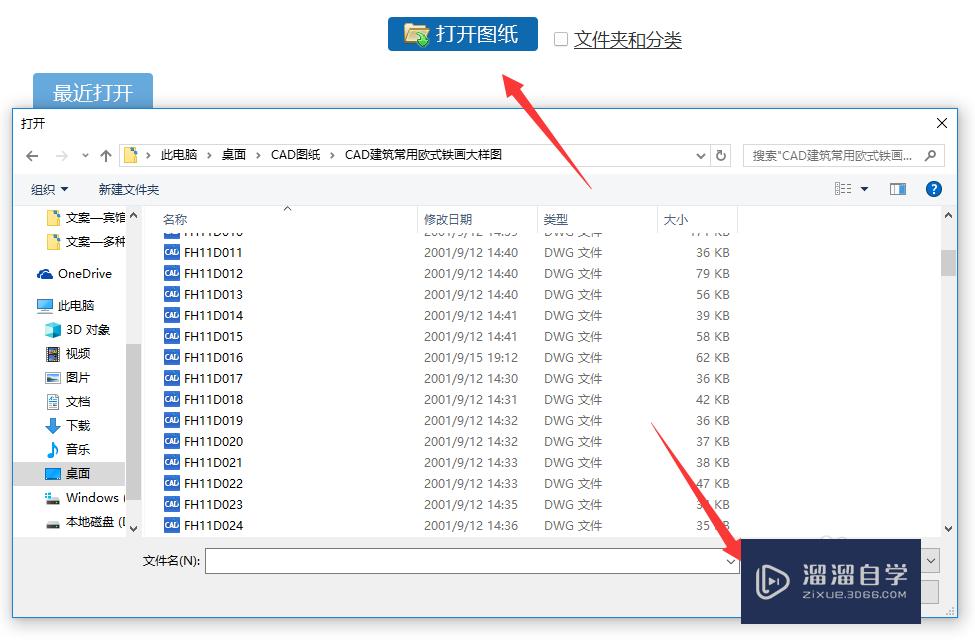Click the DWG file icon of FH11D015

point(172,336)
